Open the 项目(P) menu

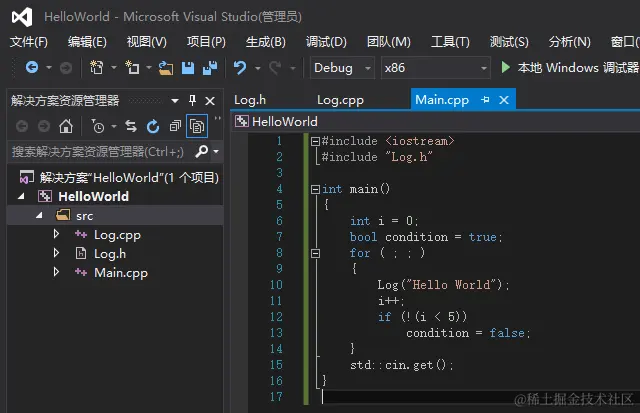coord(206,42)
